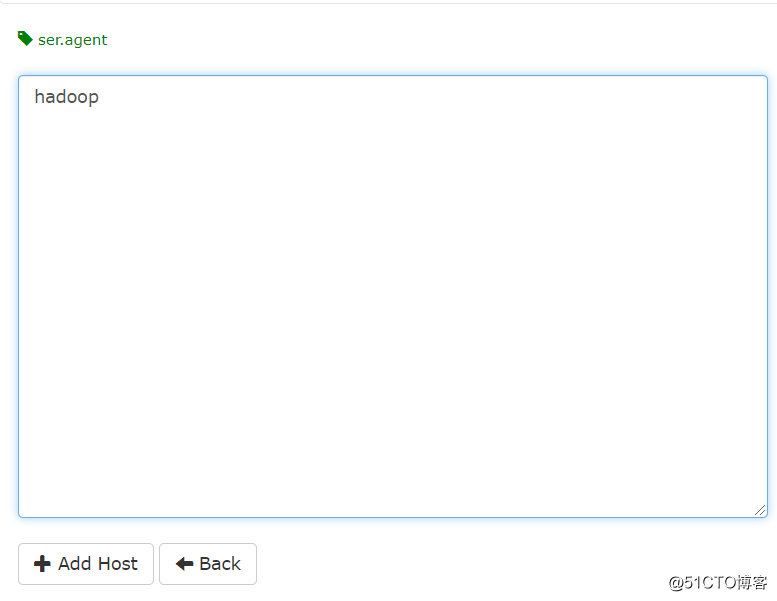Click the Add Host button
This screenshot has width=777, height=601.
tap(86, 564)
